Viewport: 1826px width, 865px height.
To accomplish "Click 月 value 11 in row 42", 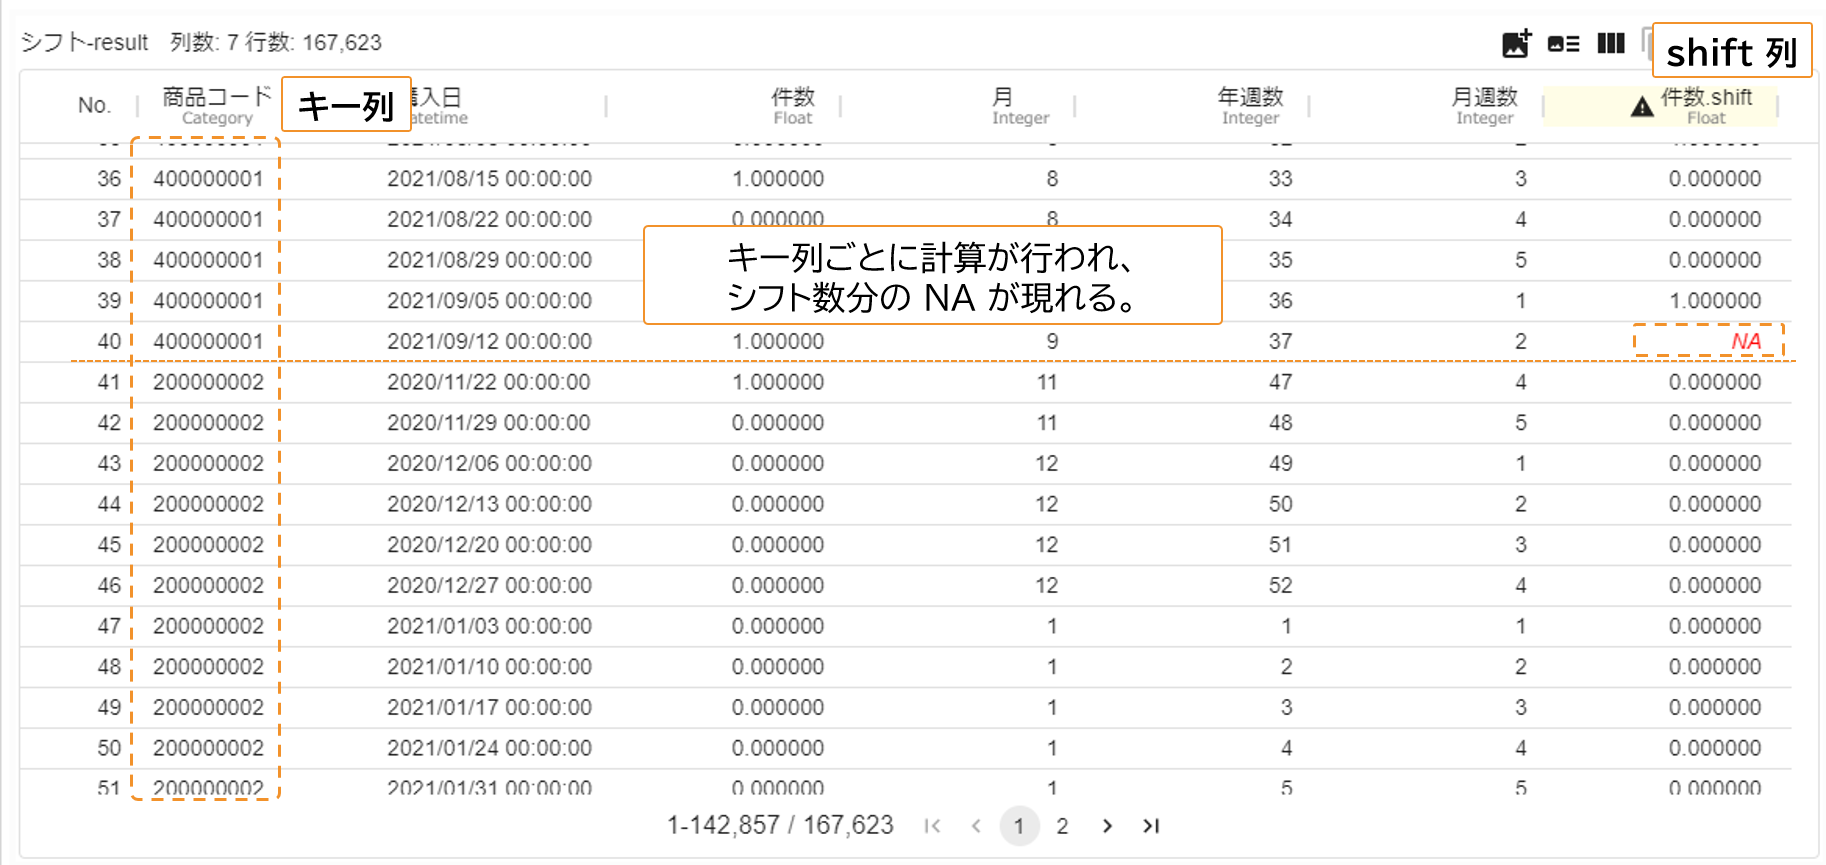I will click(1046, 423).
